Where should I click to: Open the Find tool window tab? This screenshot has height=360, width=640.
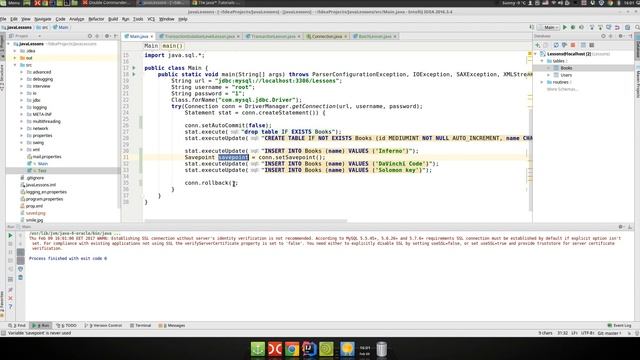click(x=18, y=325)
